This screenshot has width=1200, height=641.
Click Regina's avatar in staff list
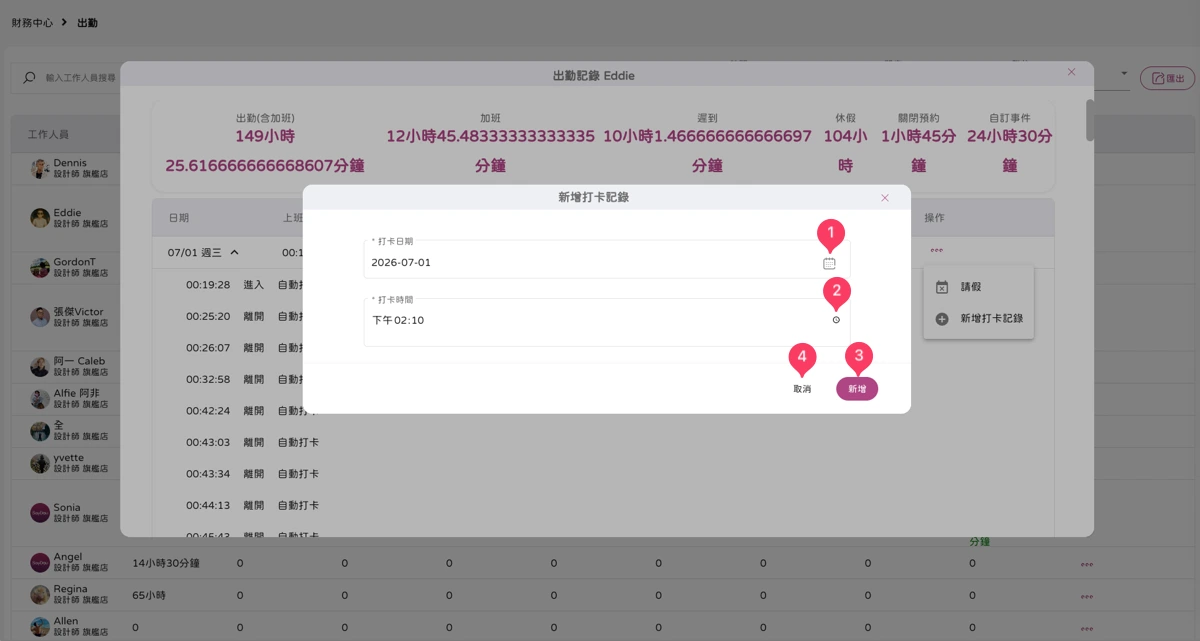40,595
